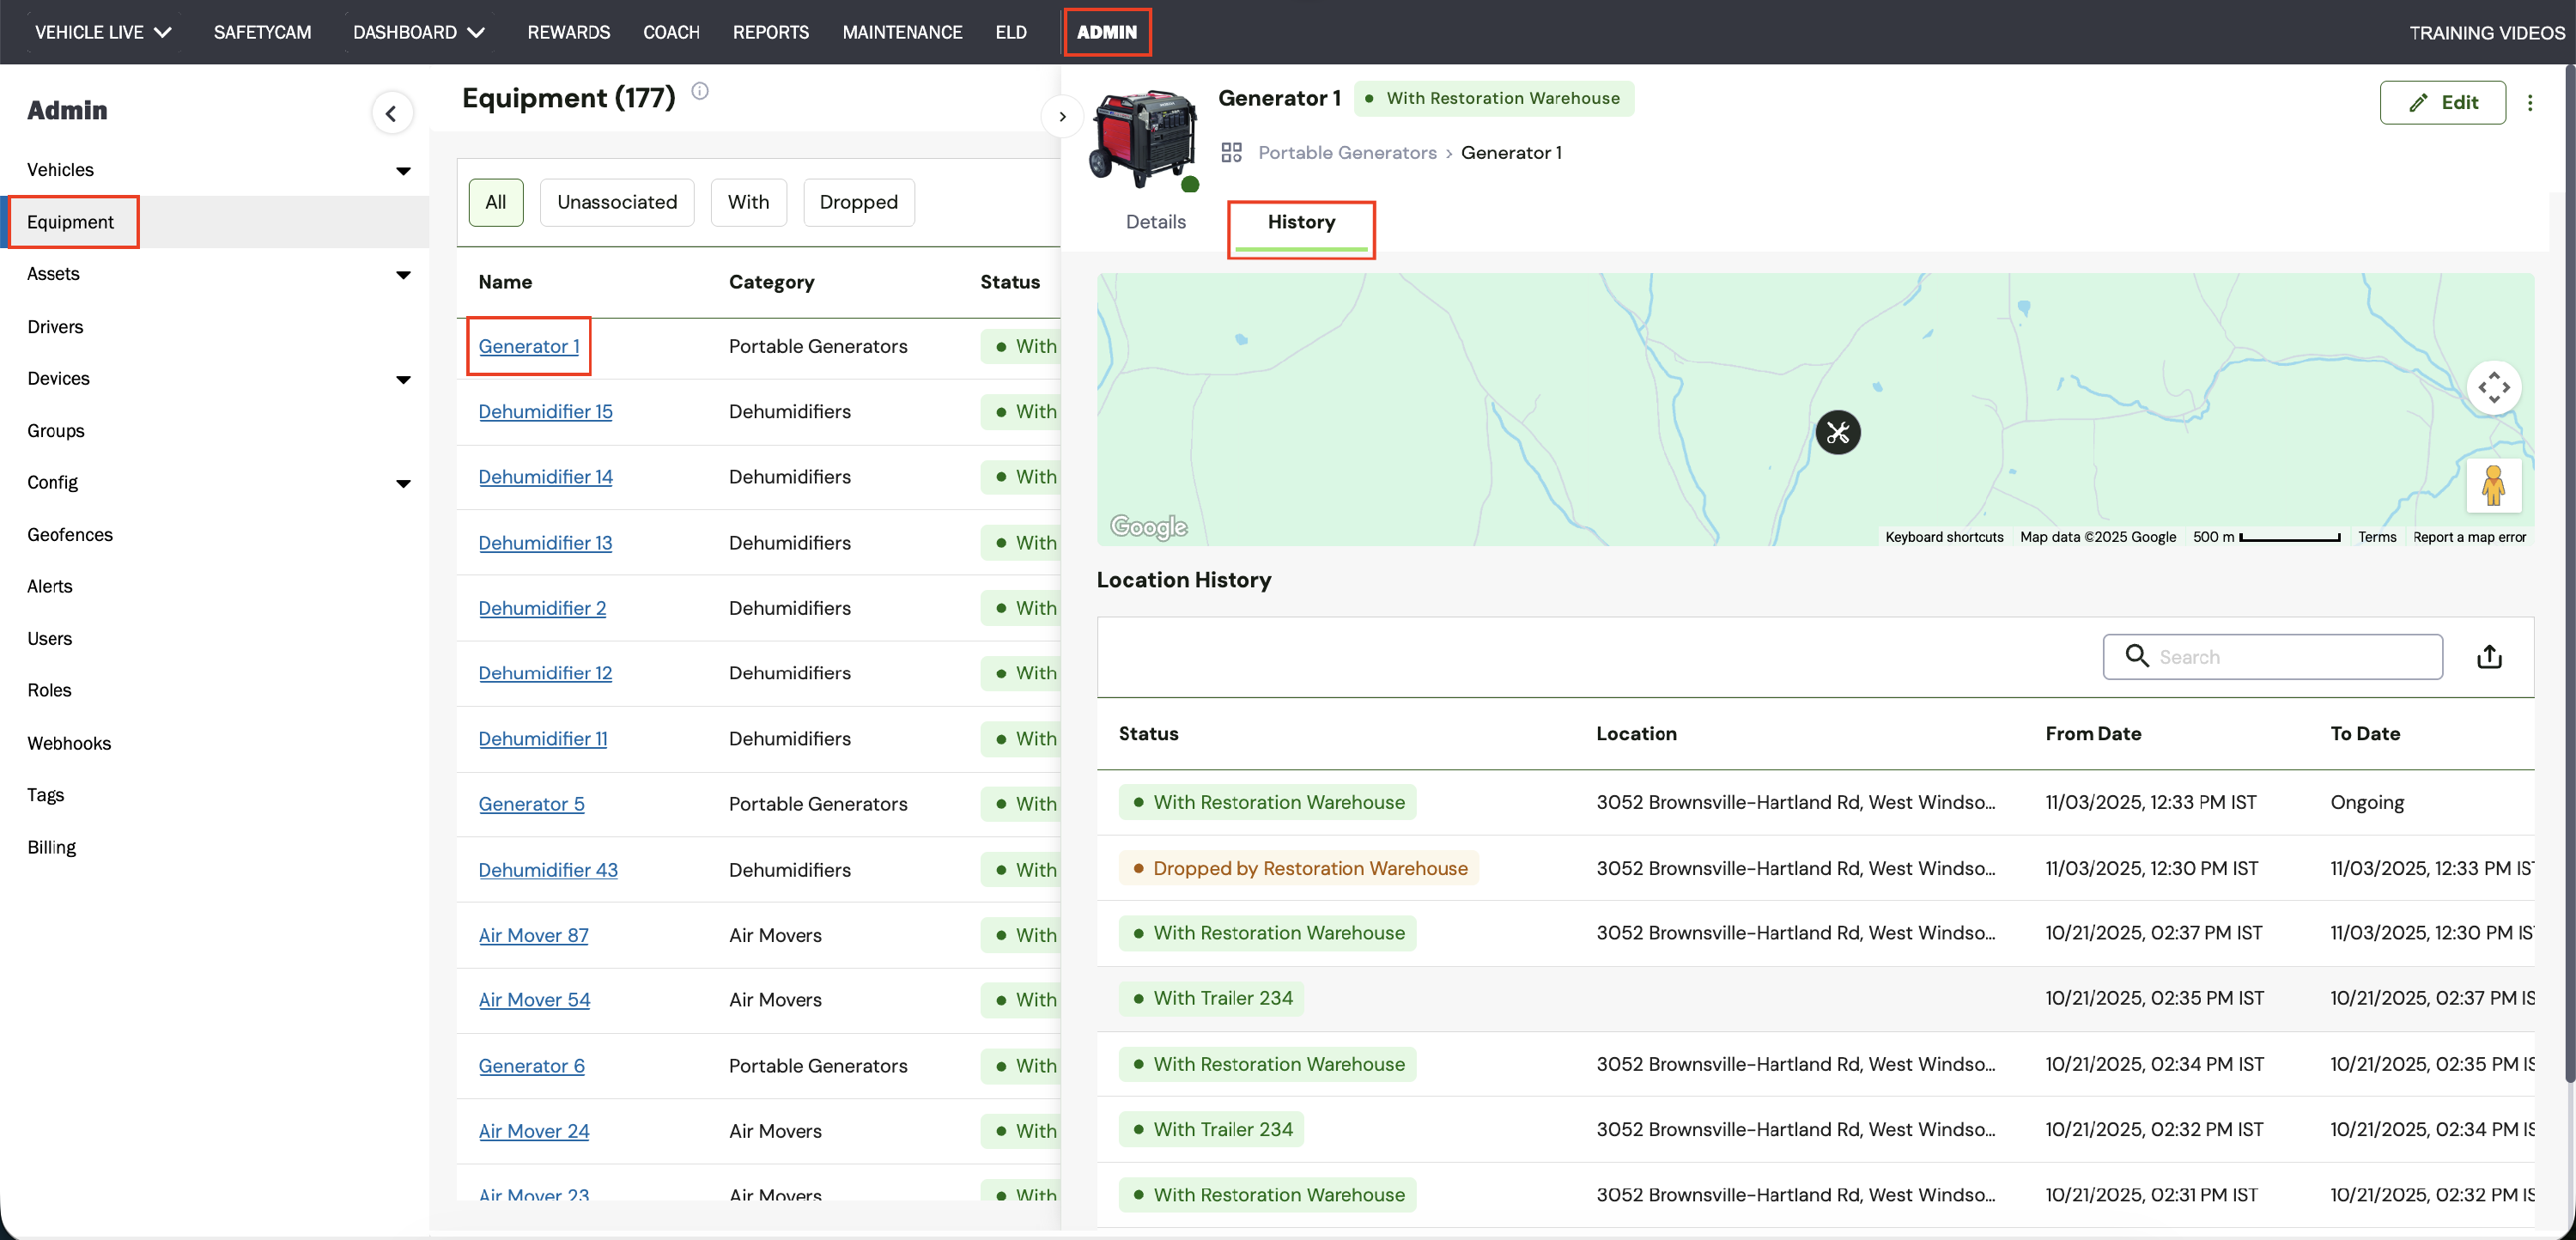Screen dimensions: 2576x1240
Task: Select the Dropped filter chip
Action: [x=858, y=202]
